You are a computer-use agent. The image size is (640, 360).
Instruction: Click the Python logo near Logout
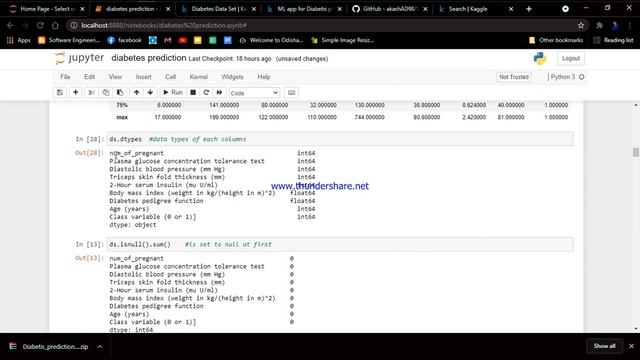[540, 58]
